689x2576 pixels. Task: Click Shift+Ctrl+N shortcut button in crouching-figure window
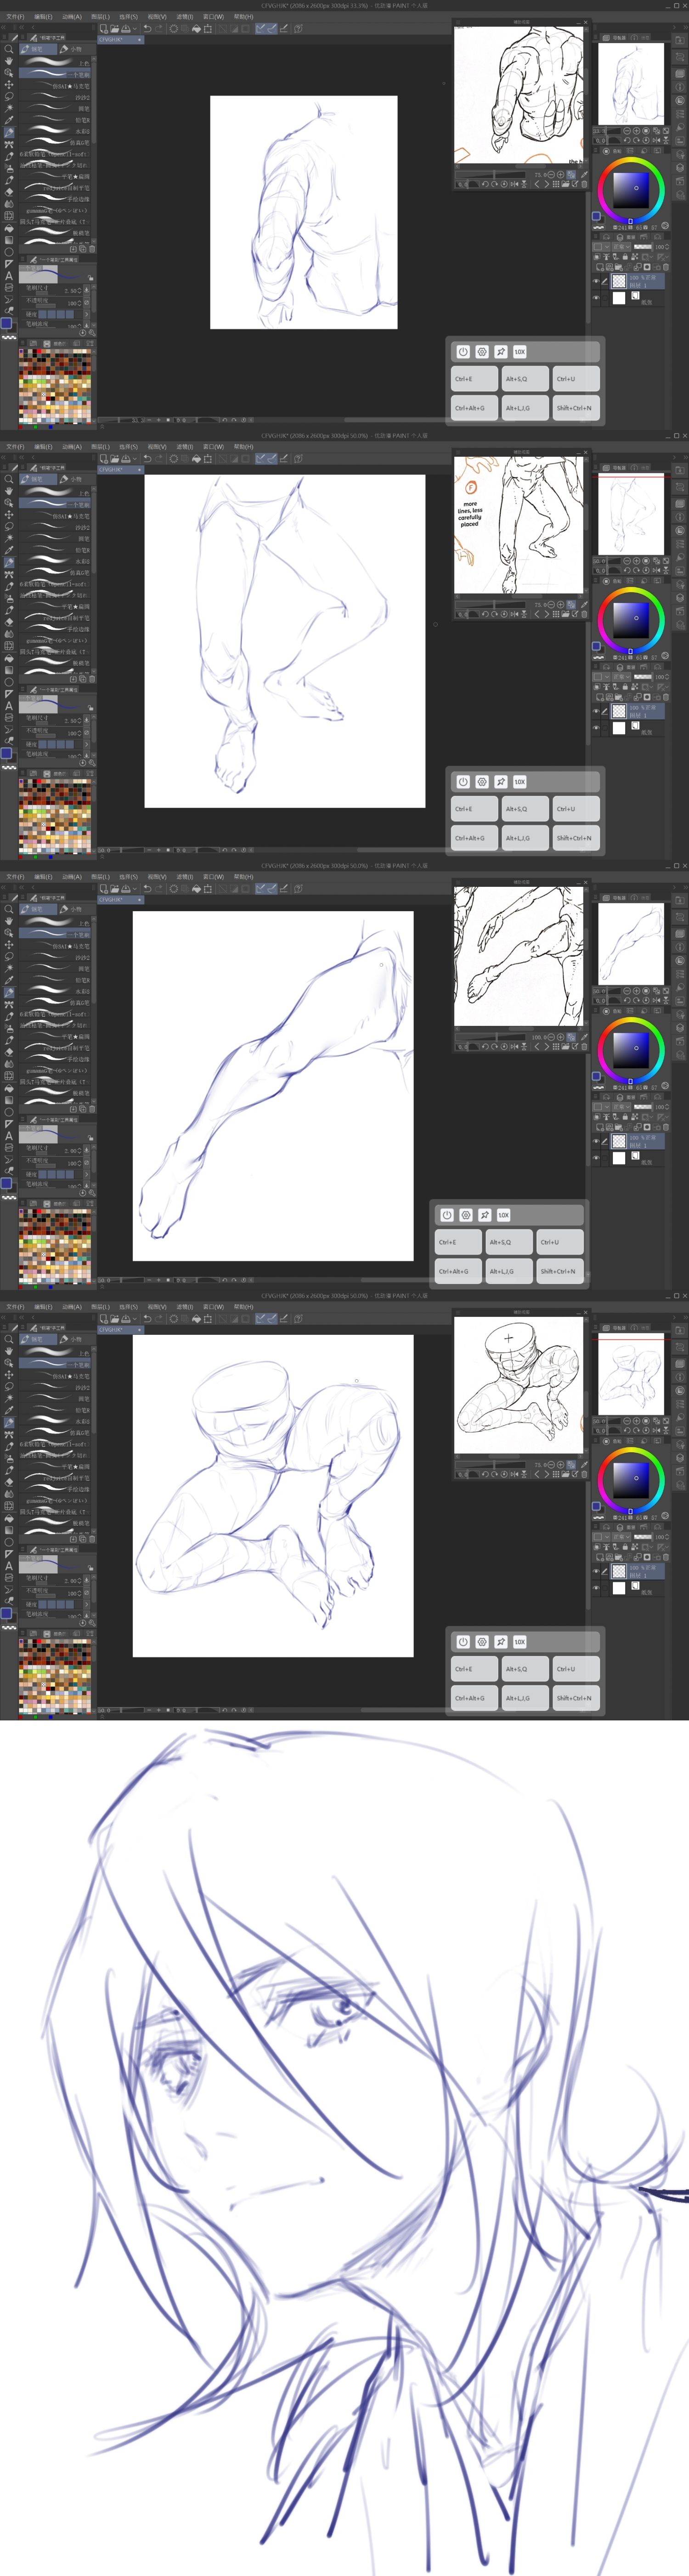tap(576, 1698)
